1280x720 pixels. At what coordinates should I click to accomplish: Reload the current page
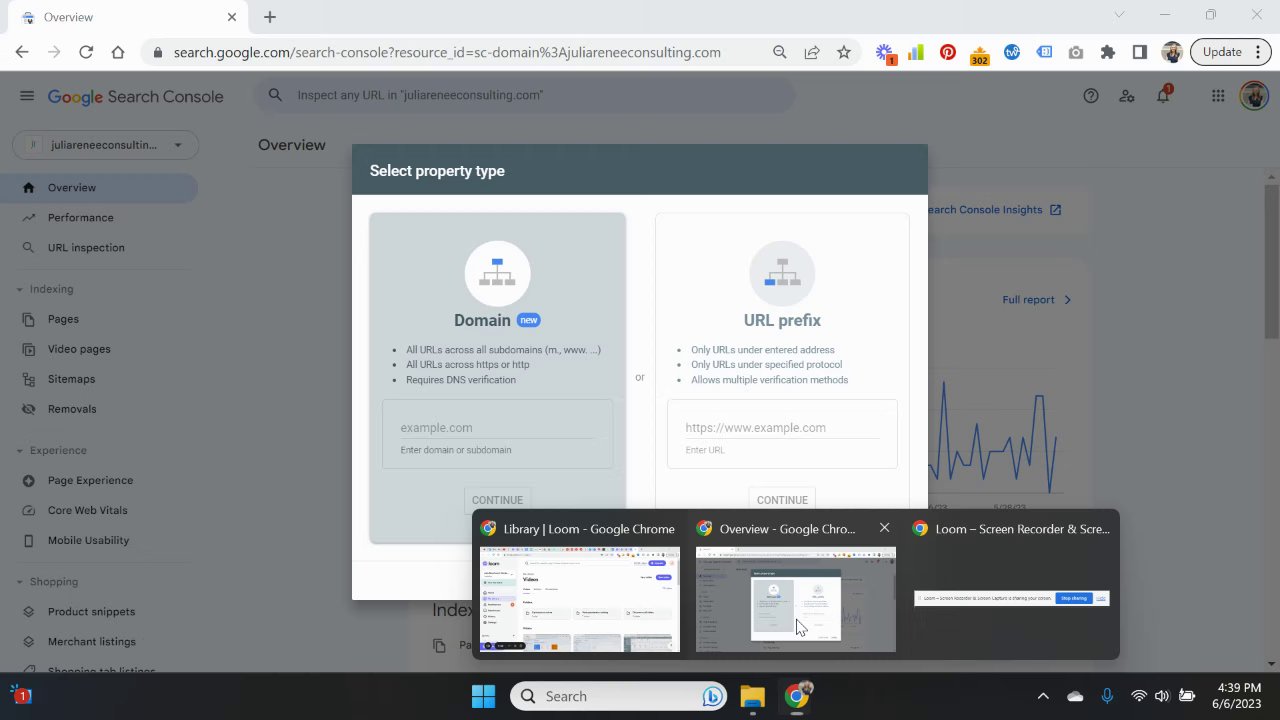[x=86, y=52]
